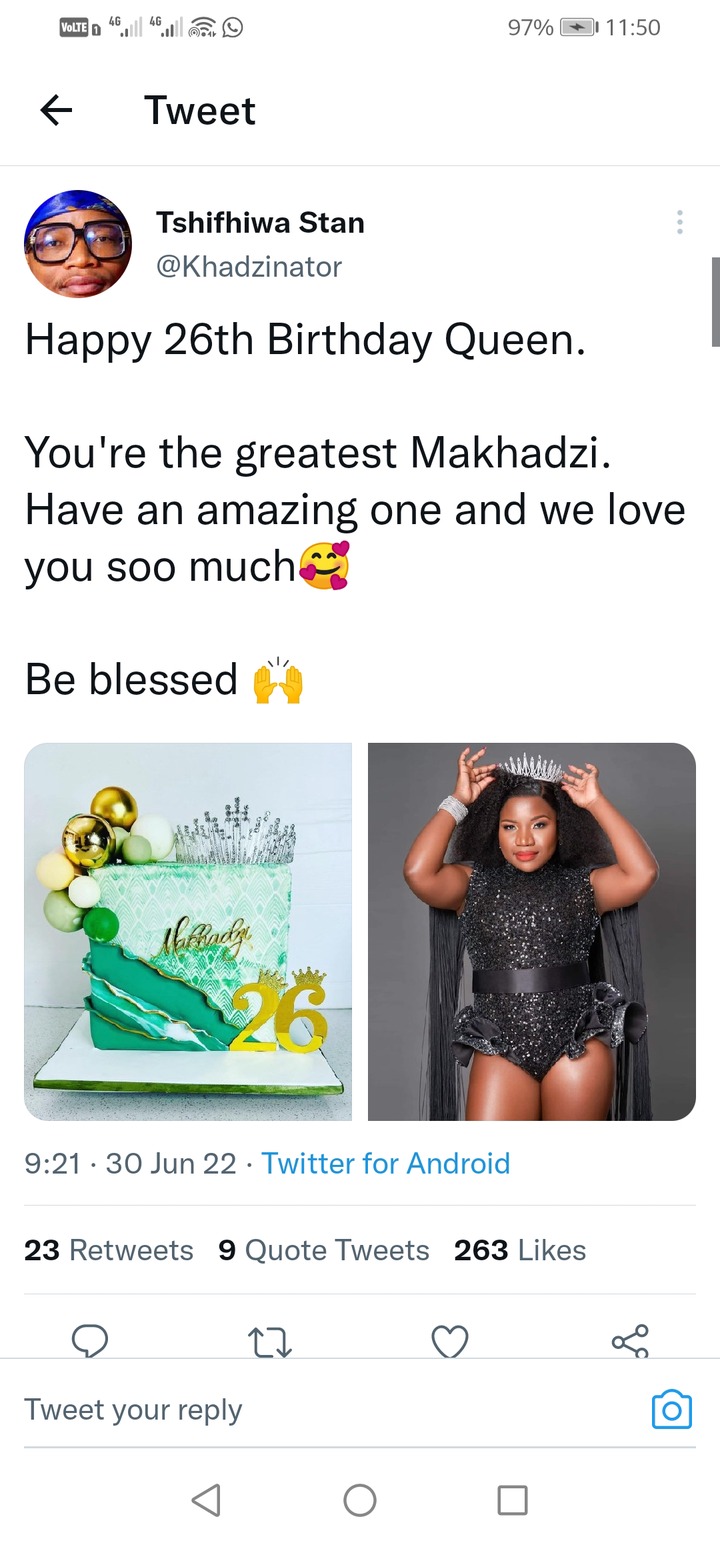Open Tshifhiwa Stan's profile picture

tap(78, 244)
